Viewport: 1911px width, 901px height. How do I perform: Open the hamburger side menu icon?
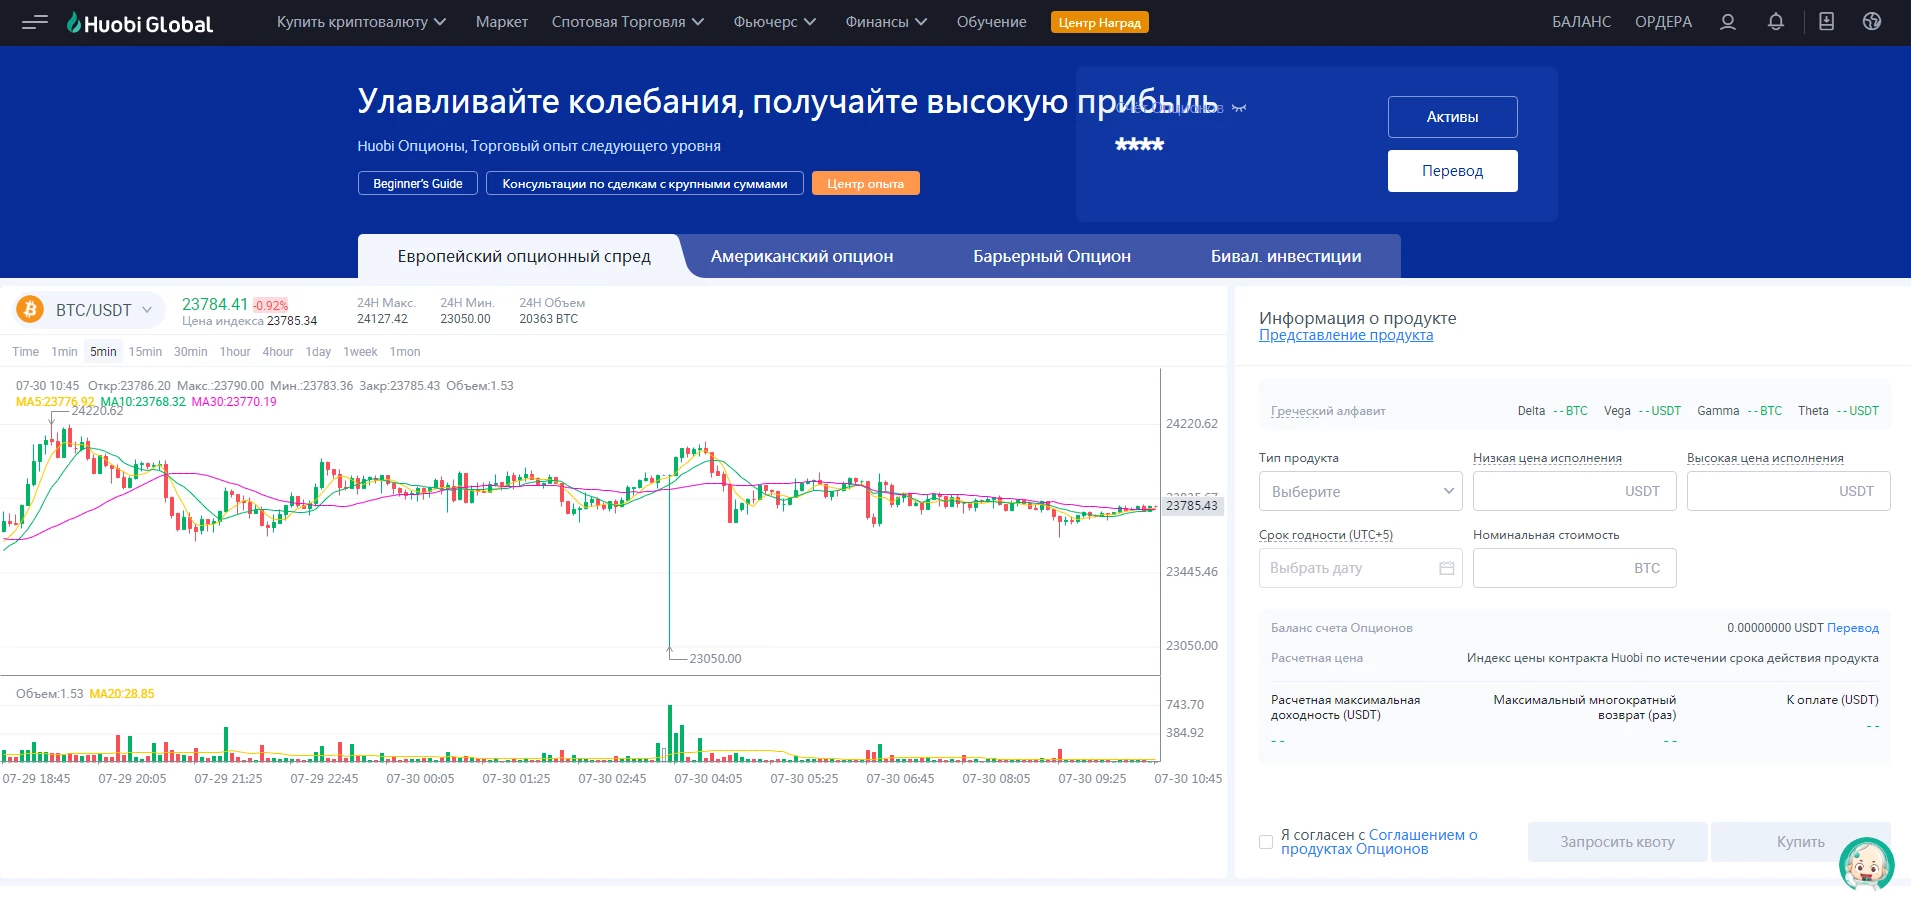(x=35, y=22)
